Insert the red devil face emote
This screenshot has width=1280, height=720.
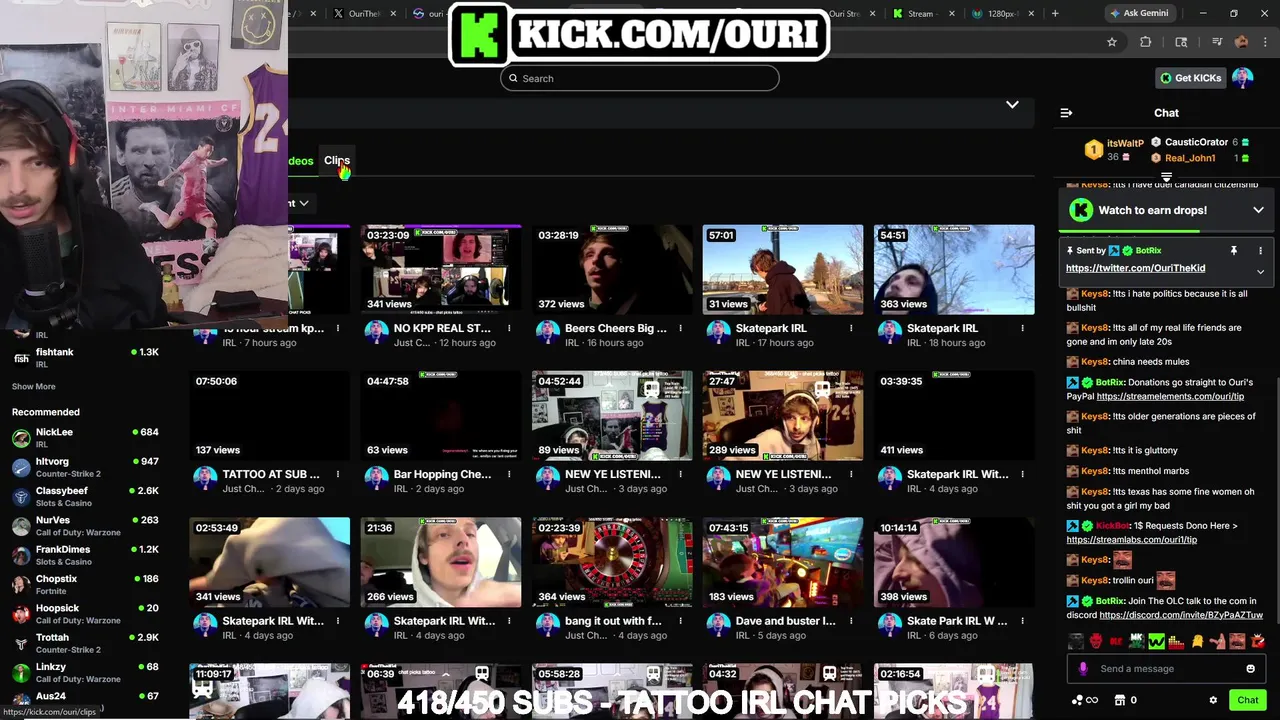pos(1096,641)
